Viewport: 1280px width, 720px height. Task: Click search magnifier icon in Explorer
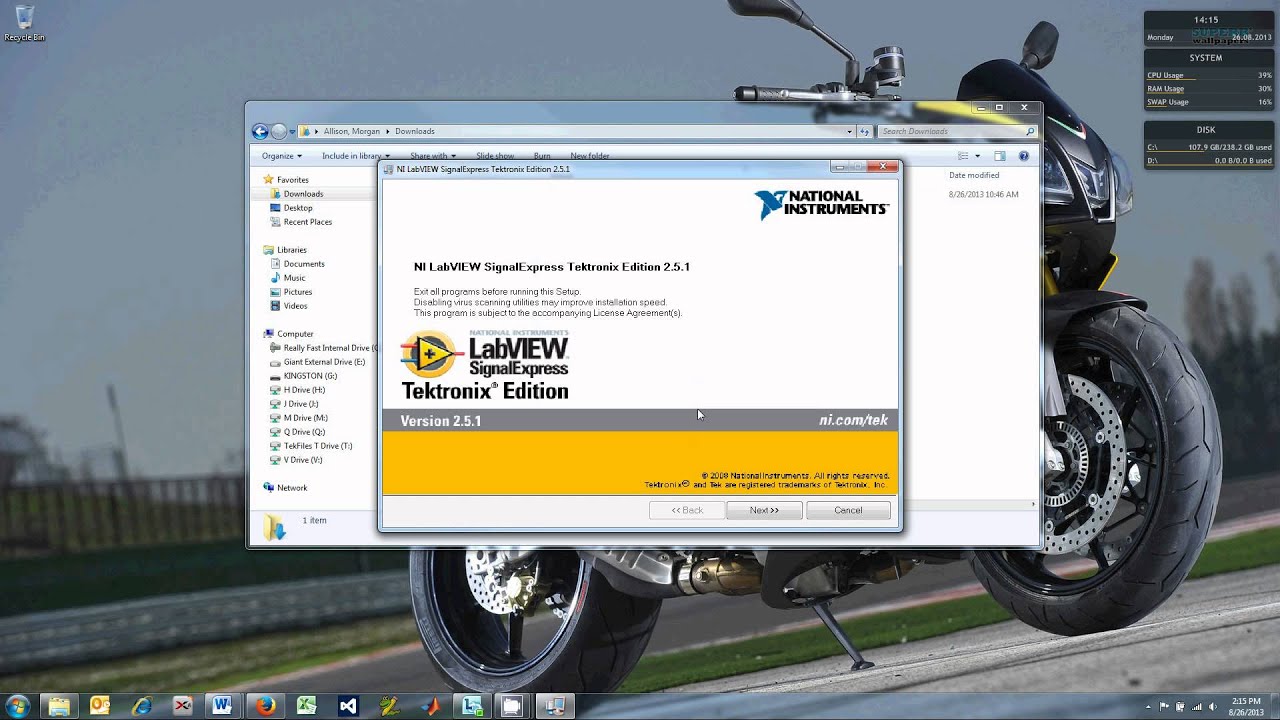tap(1030, 131)
